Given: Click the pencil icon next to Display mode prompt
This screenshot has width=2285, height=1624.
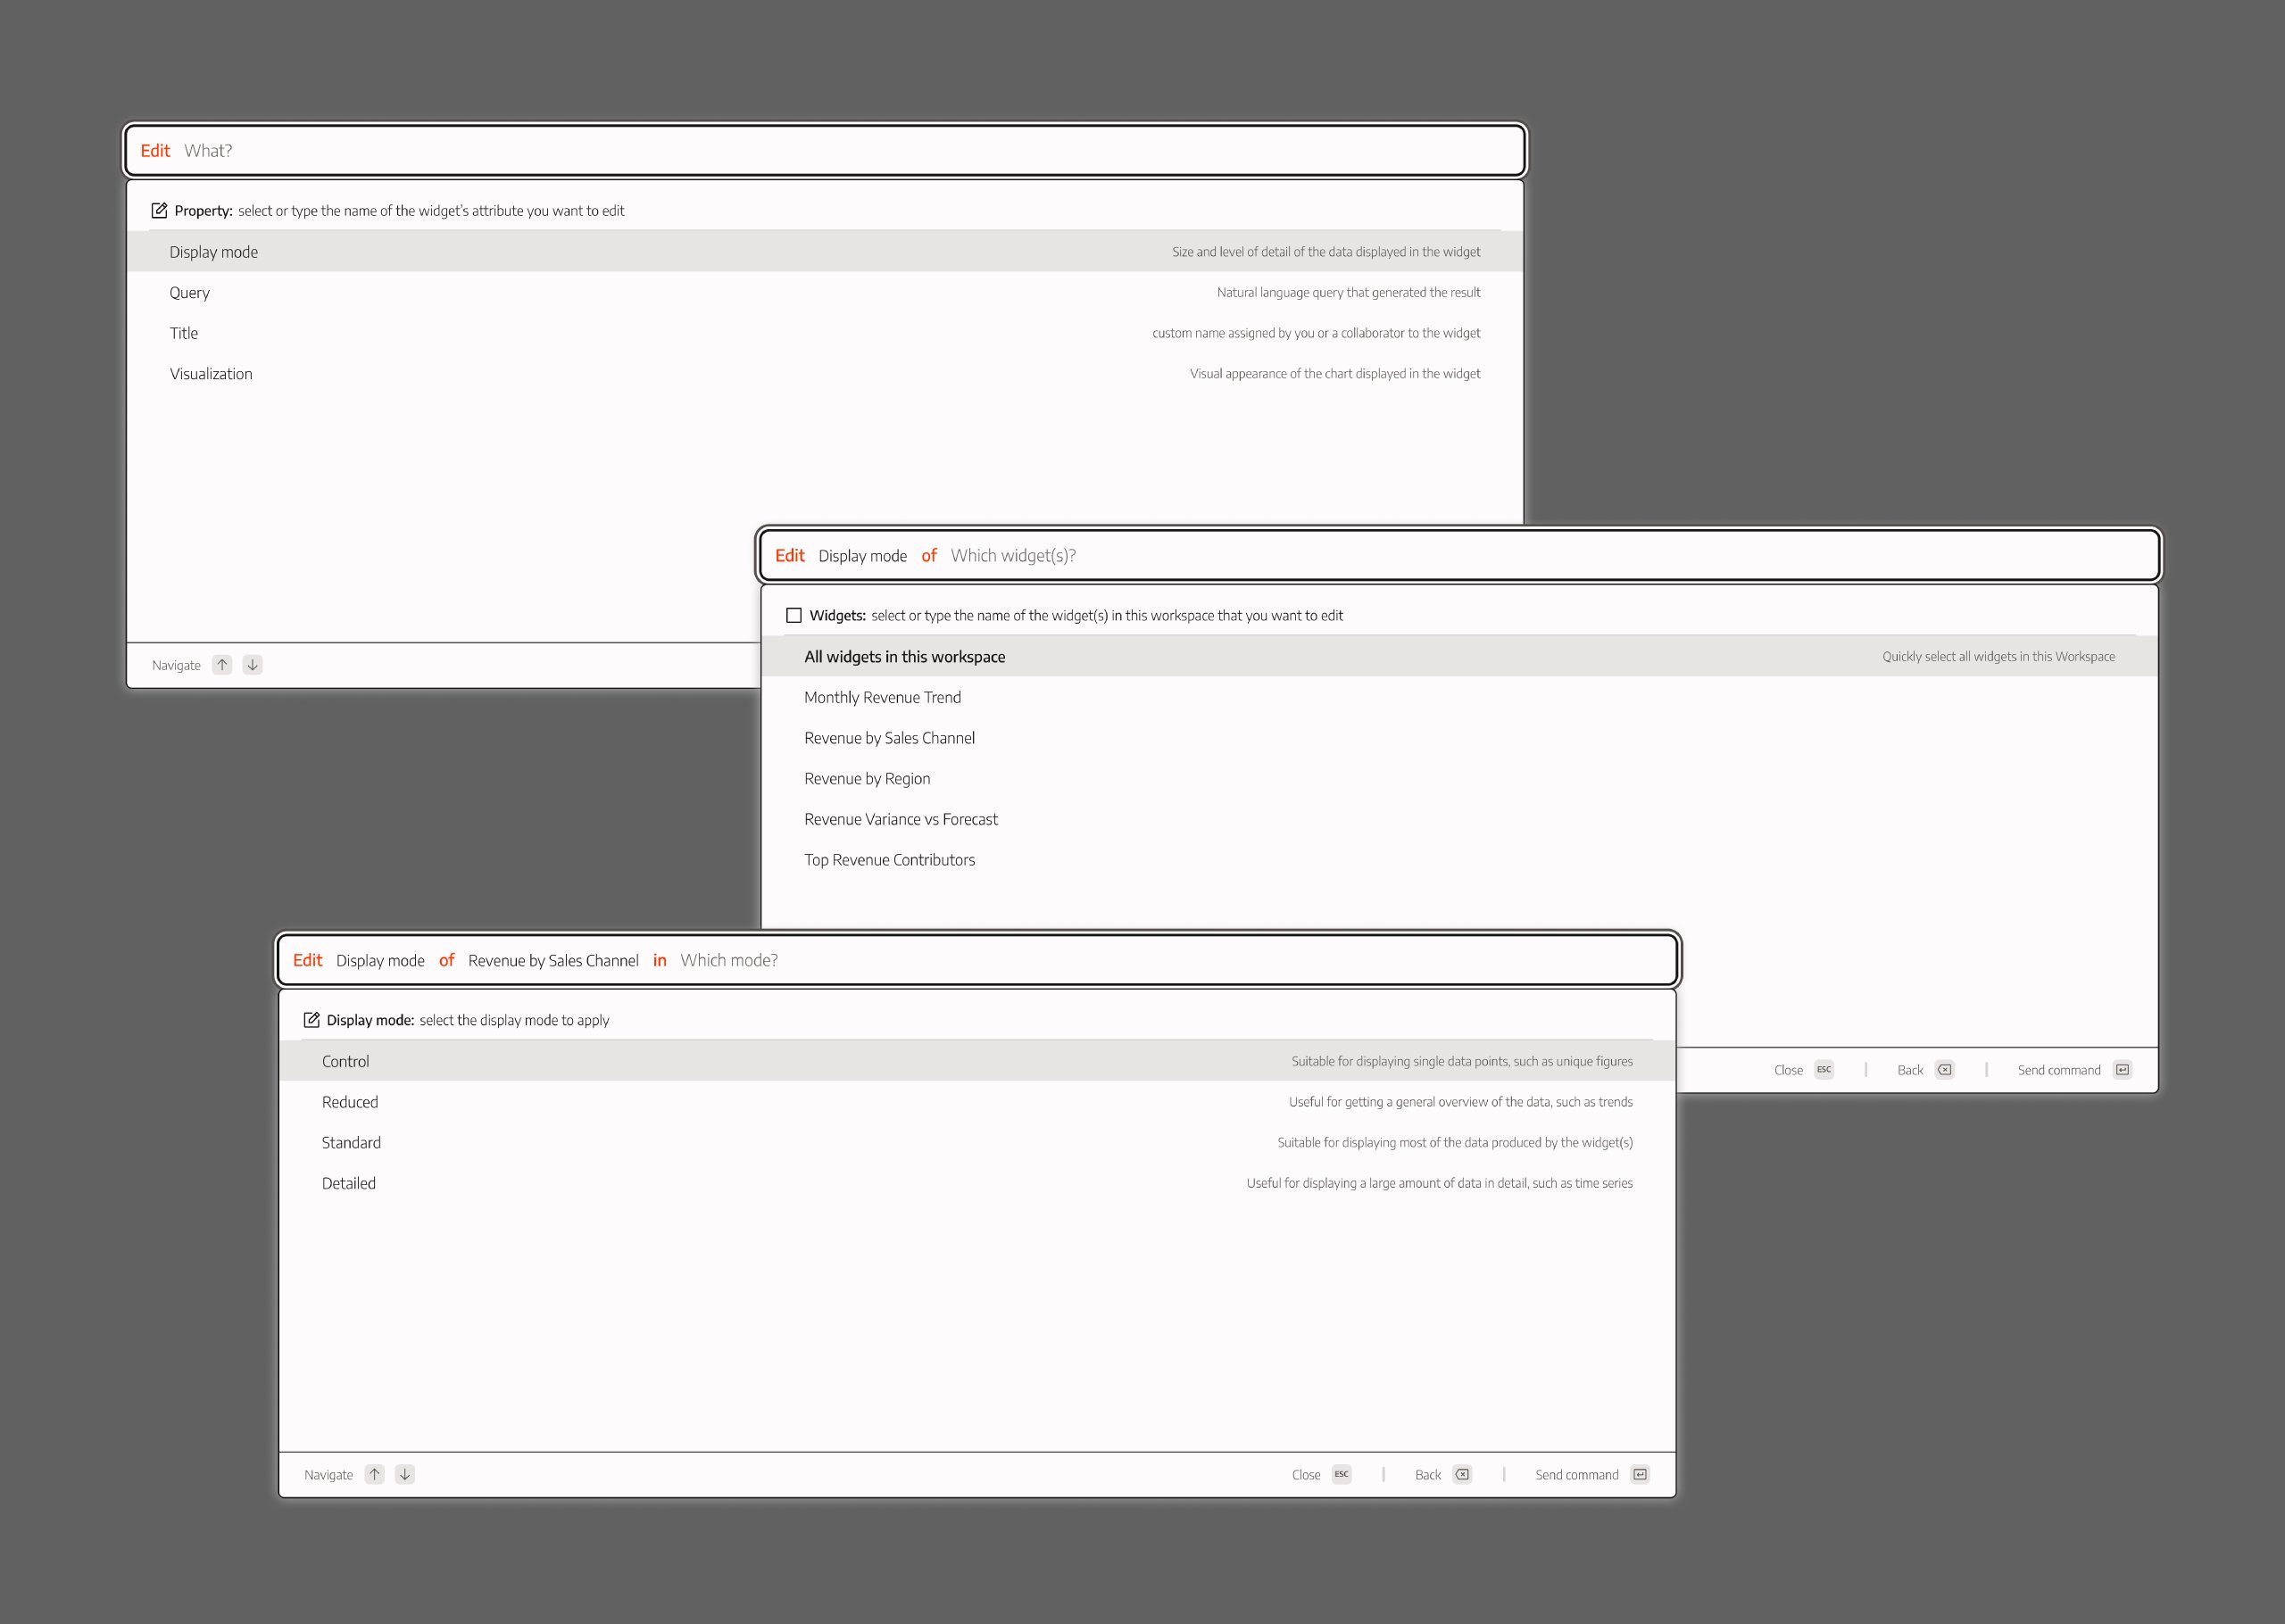Looking at the screenshot, I should 313,1019.
